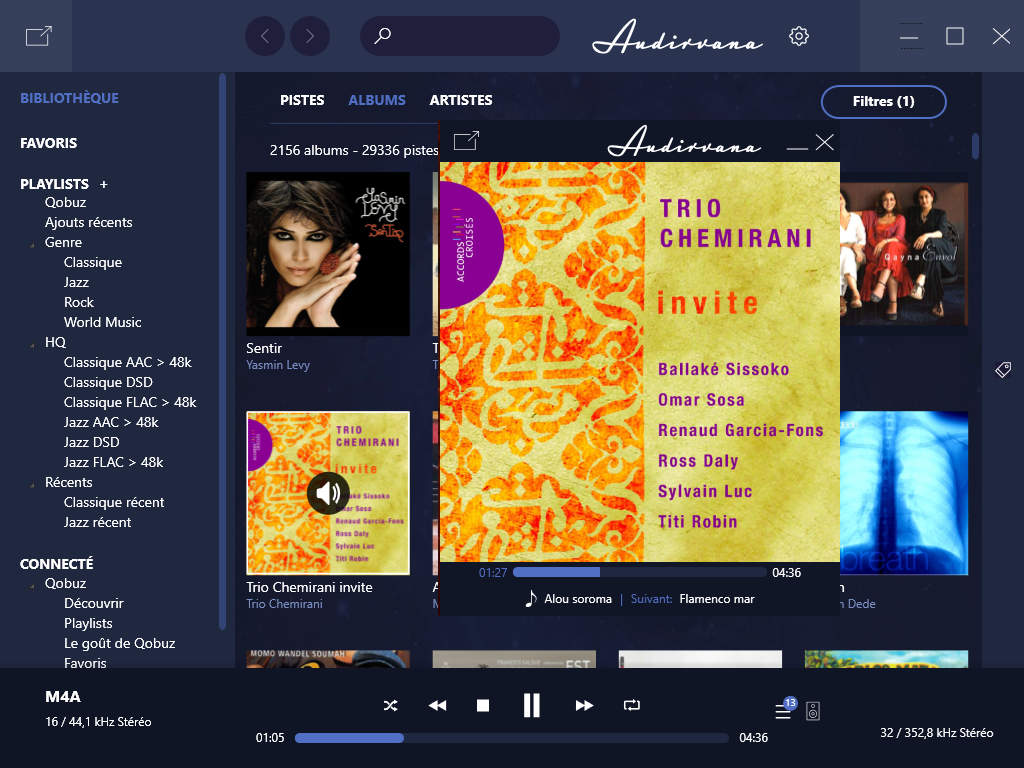Click the sidebar vertical scrollbar
1024x768 pixels.
coord(222,351)
